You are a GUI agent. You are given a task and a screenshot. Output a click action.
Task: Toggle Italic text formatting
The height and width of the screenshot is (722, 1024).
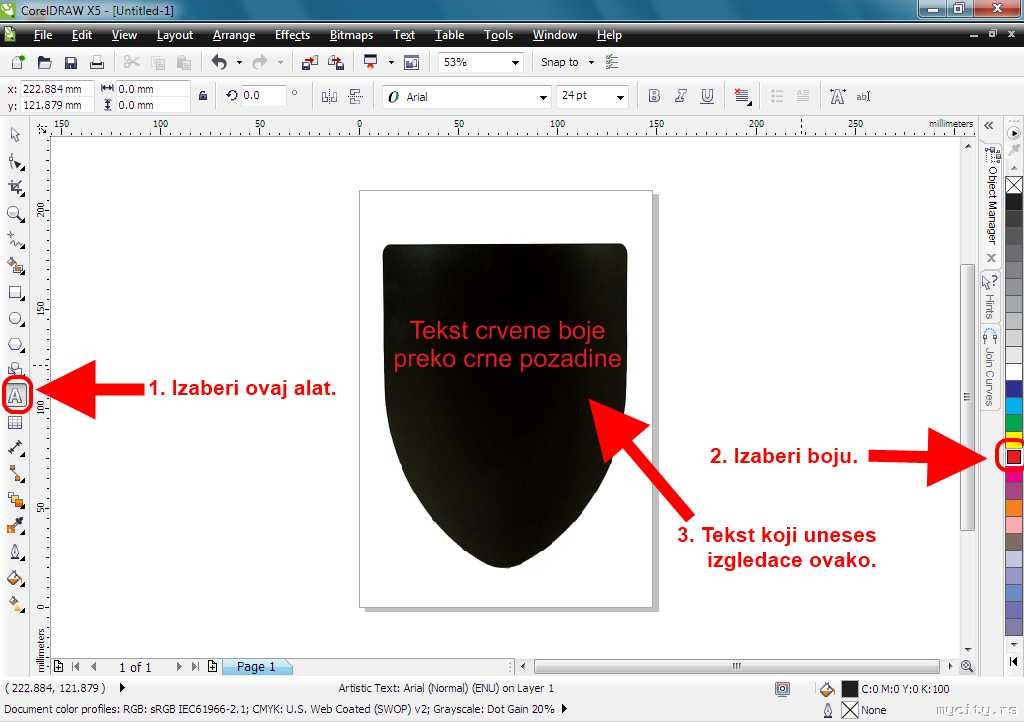click(681, 96)
